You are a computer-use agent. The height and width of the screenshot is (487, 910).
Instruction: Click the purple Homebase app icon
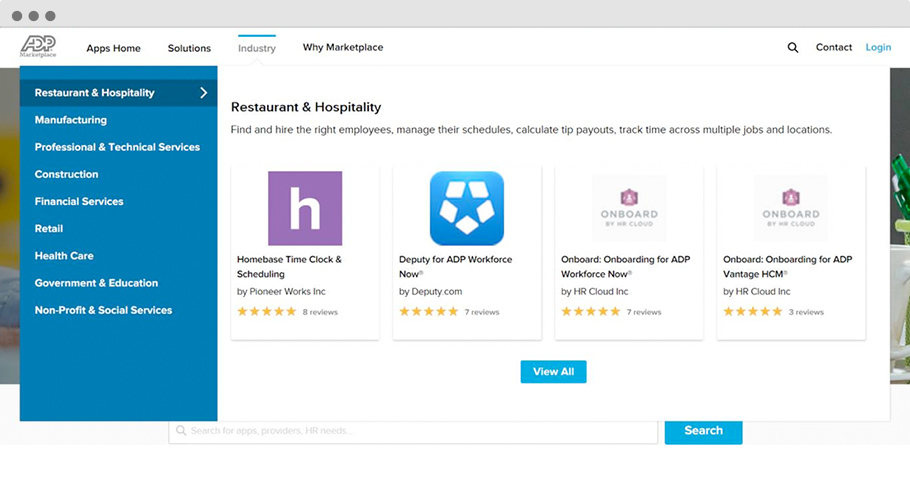click(305, 208)
